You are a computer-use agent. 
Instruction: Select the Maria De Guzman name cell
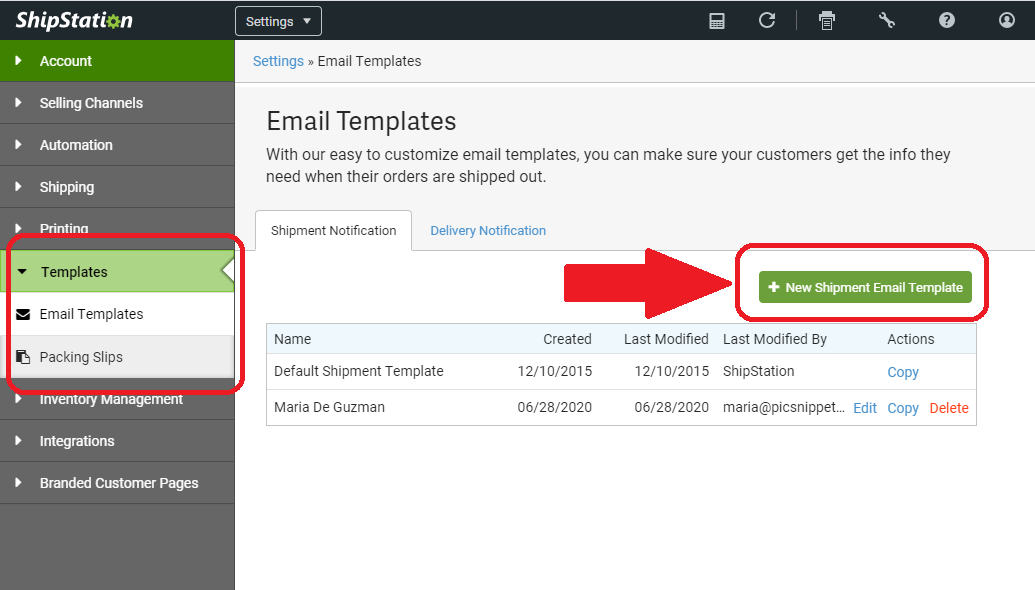pos(329,407)
